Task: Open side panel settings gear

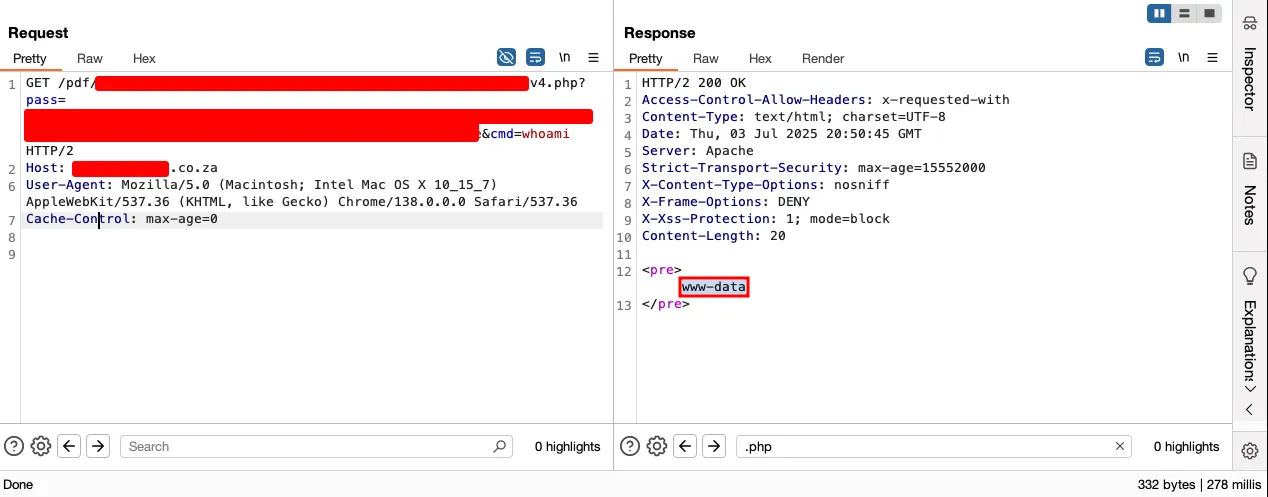Action: (x=1250, y=451)
